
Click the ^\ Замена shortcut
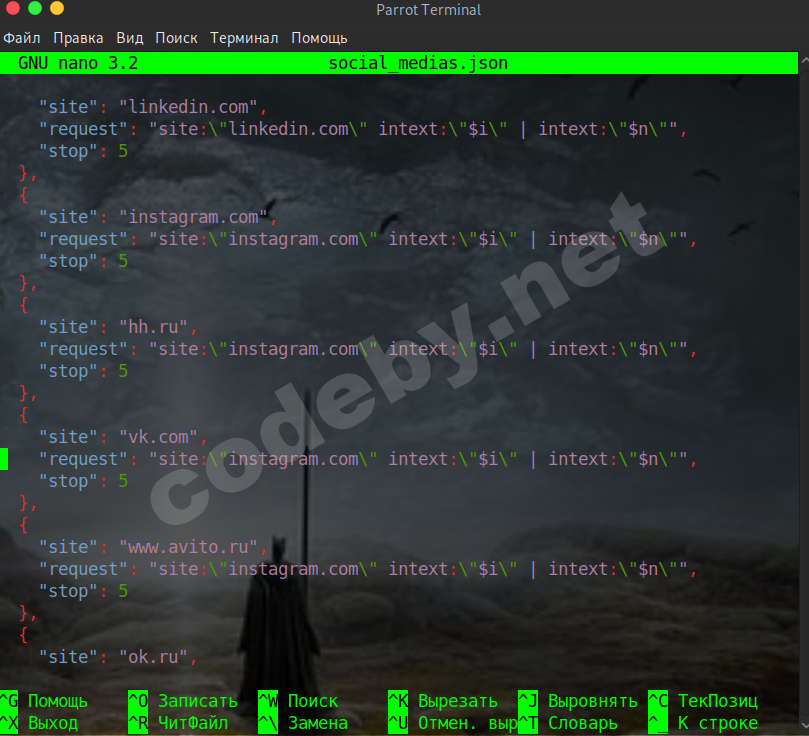pyautogui.click(x=303, y=723)
